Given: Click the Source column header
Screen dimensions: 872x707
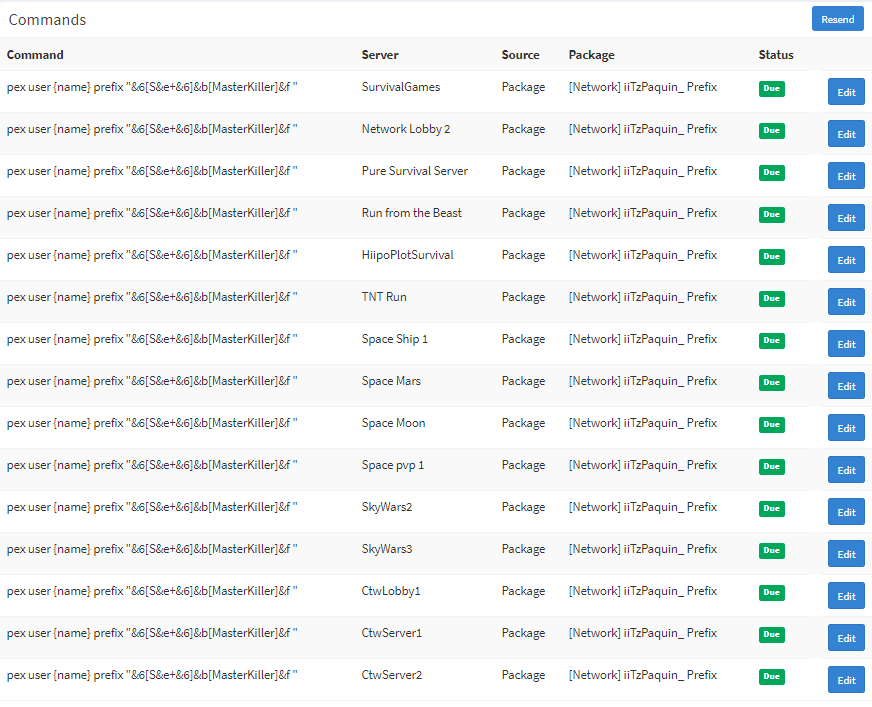Looking at the screenshot, I should click(x=521, y=55).
